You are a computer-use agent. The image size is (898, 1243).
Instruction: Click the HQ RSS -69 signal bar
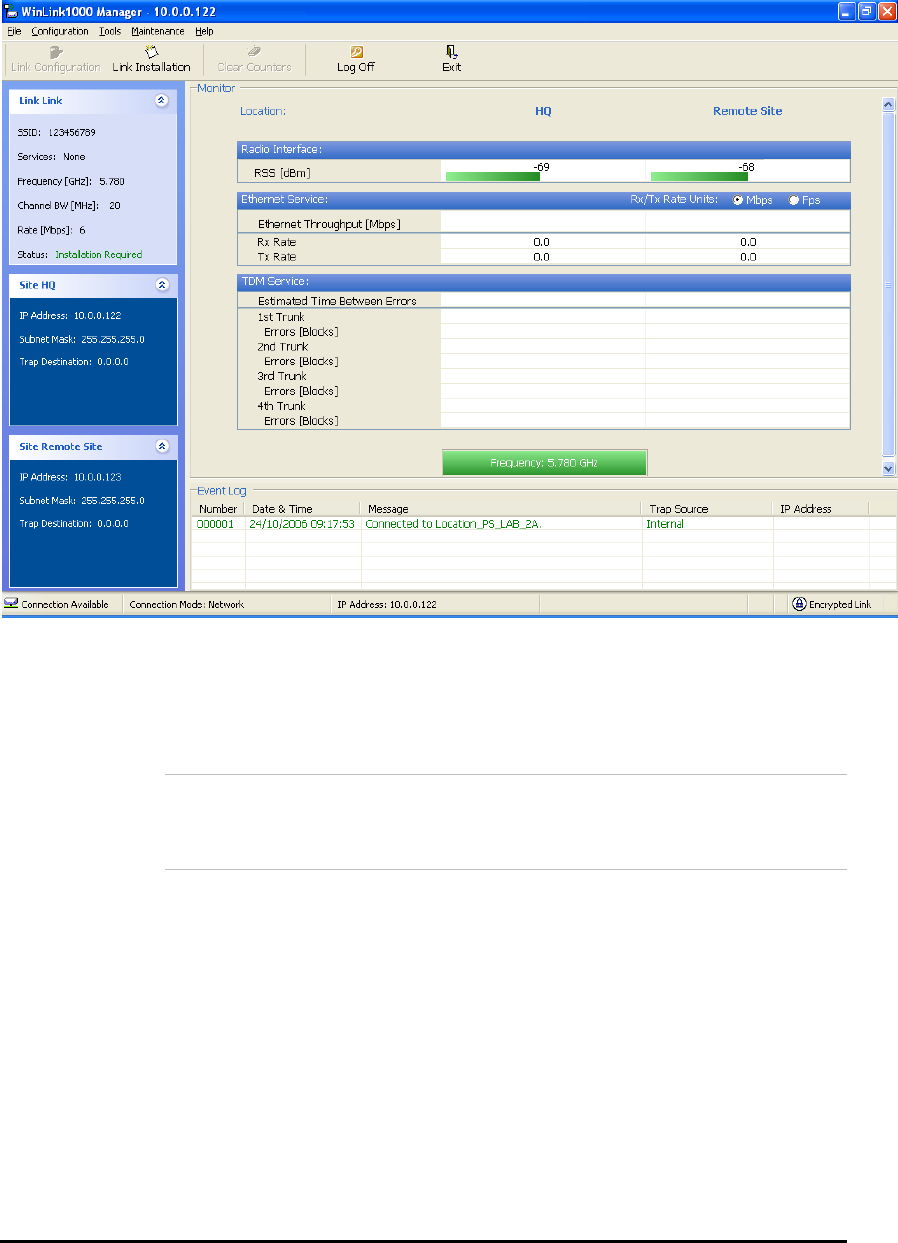coord(493,176)
